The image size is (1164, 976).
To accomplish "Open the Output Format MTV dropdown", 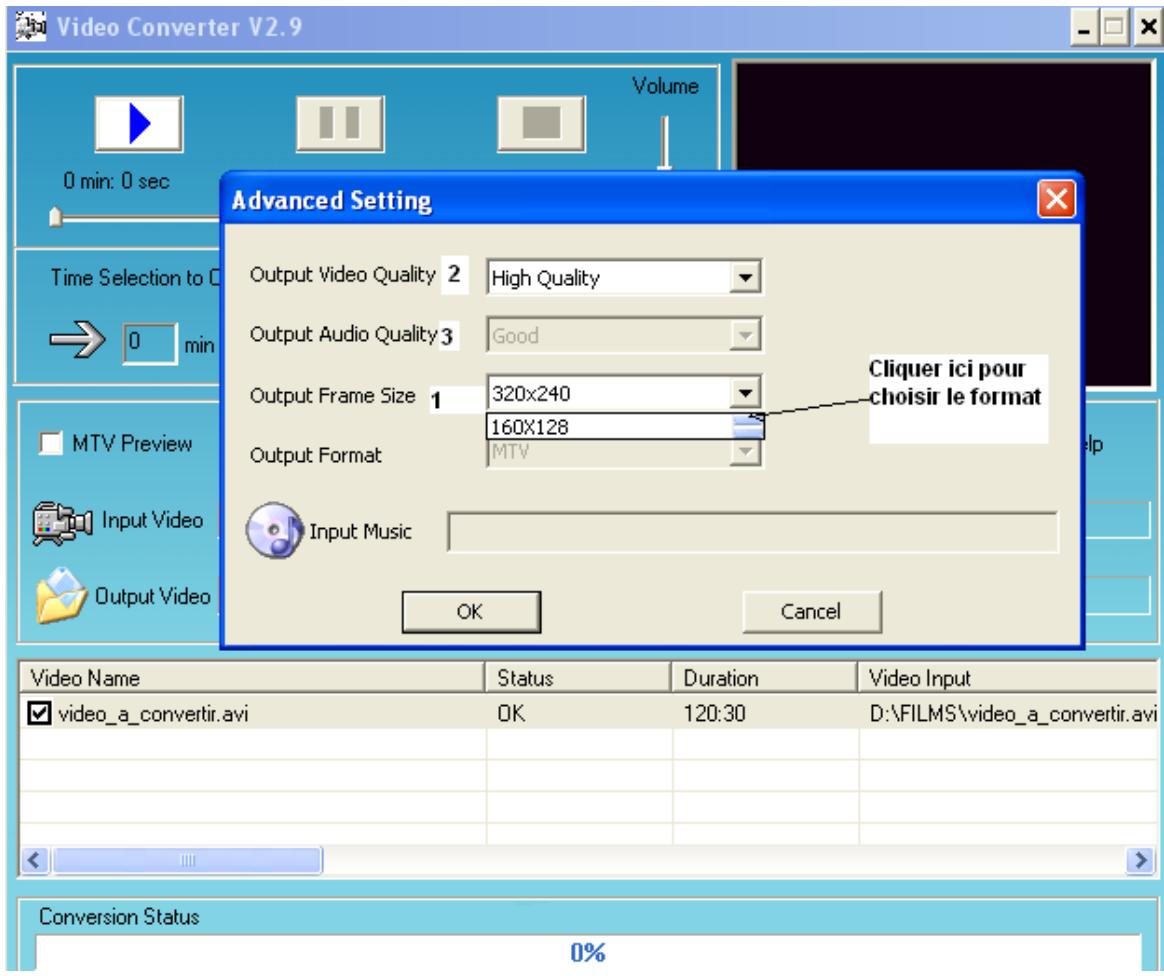I will 745,452.
